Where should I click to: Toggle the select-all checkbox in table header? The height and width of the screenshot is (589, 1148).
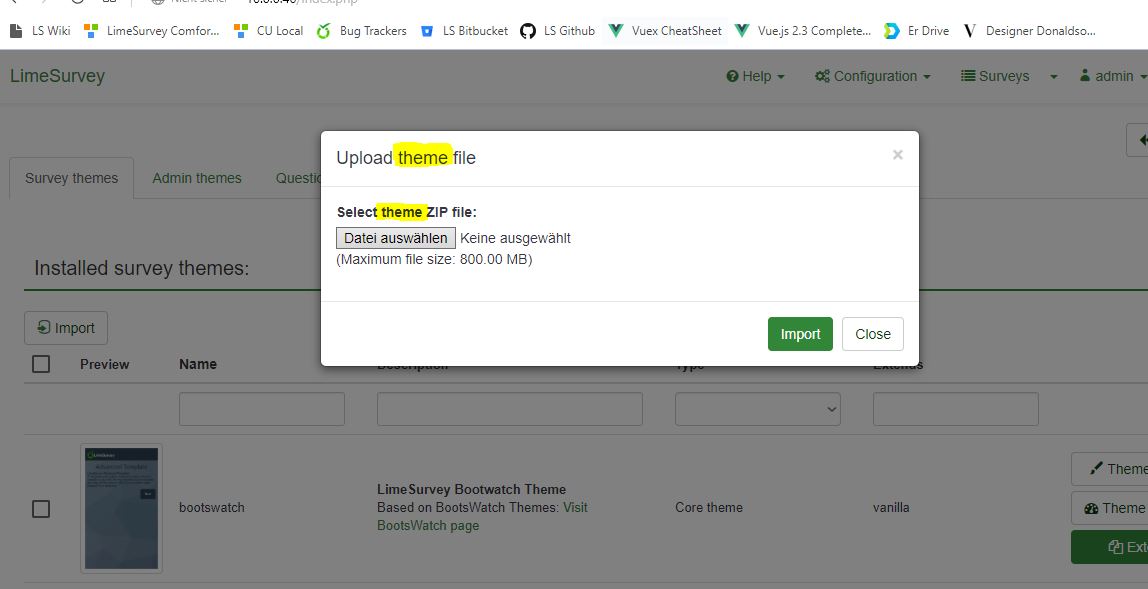[x=41, y=364]
